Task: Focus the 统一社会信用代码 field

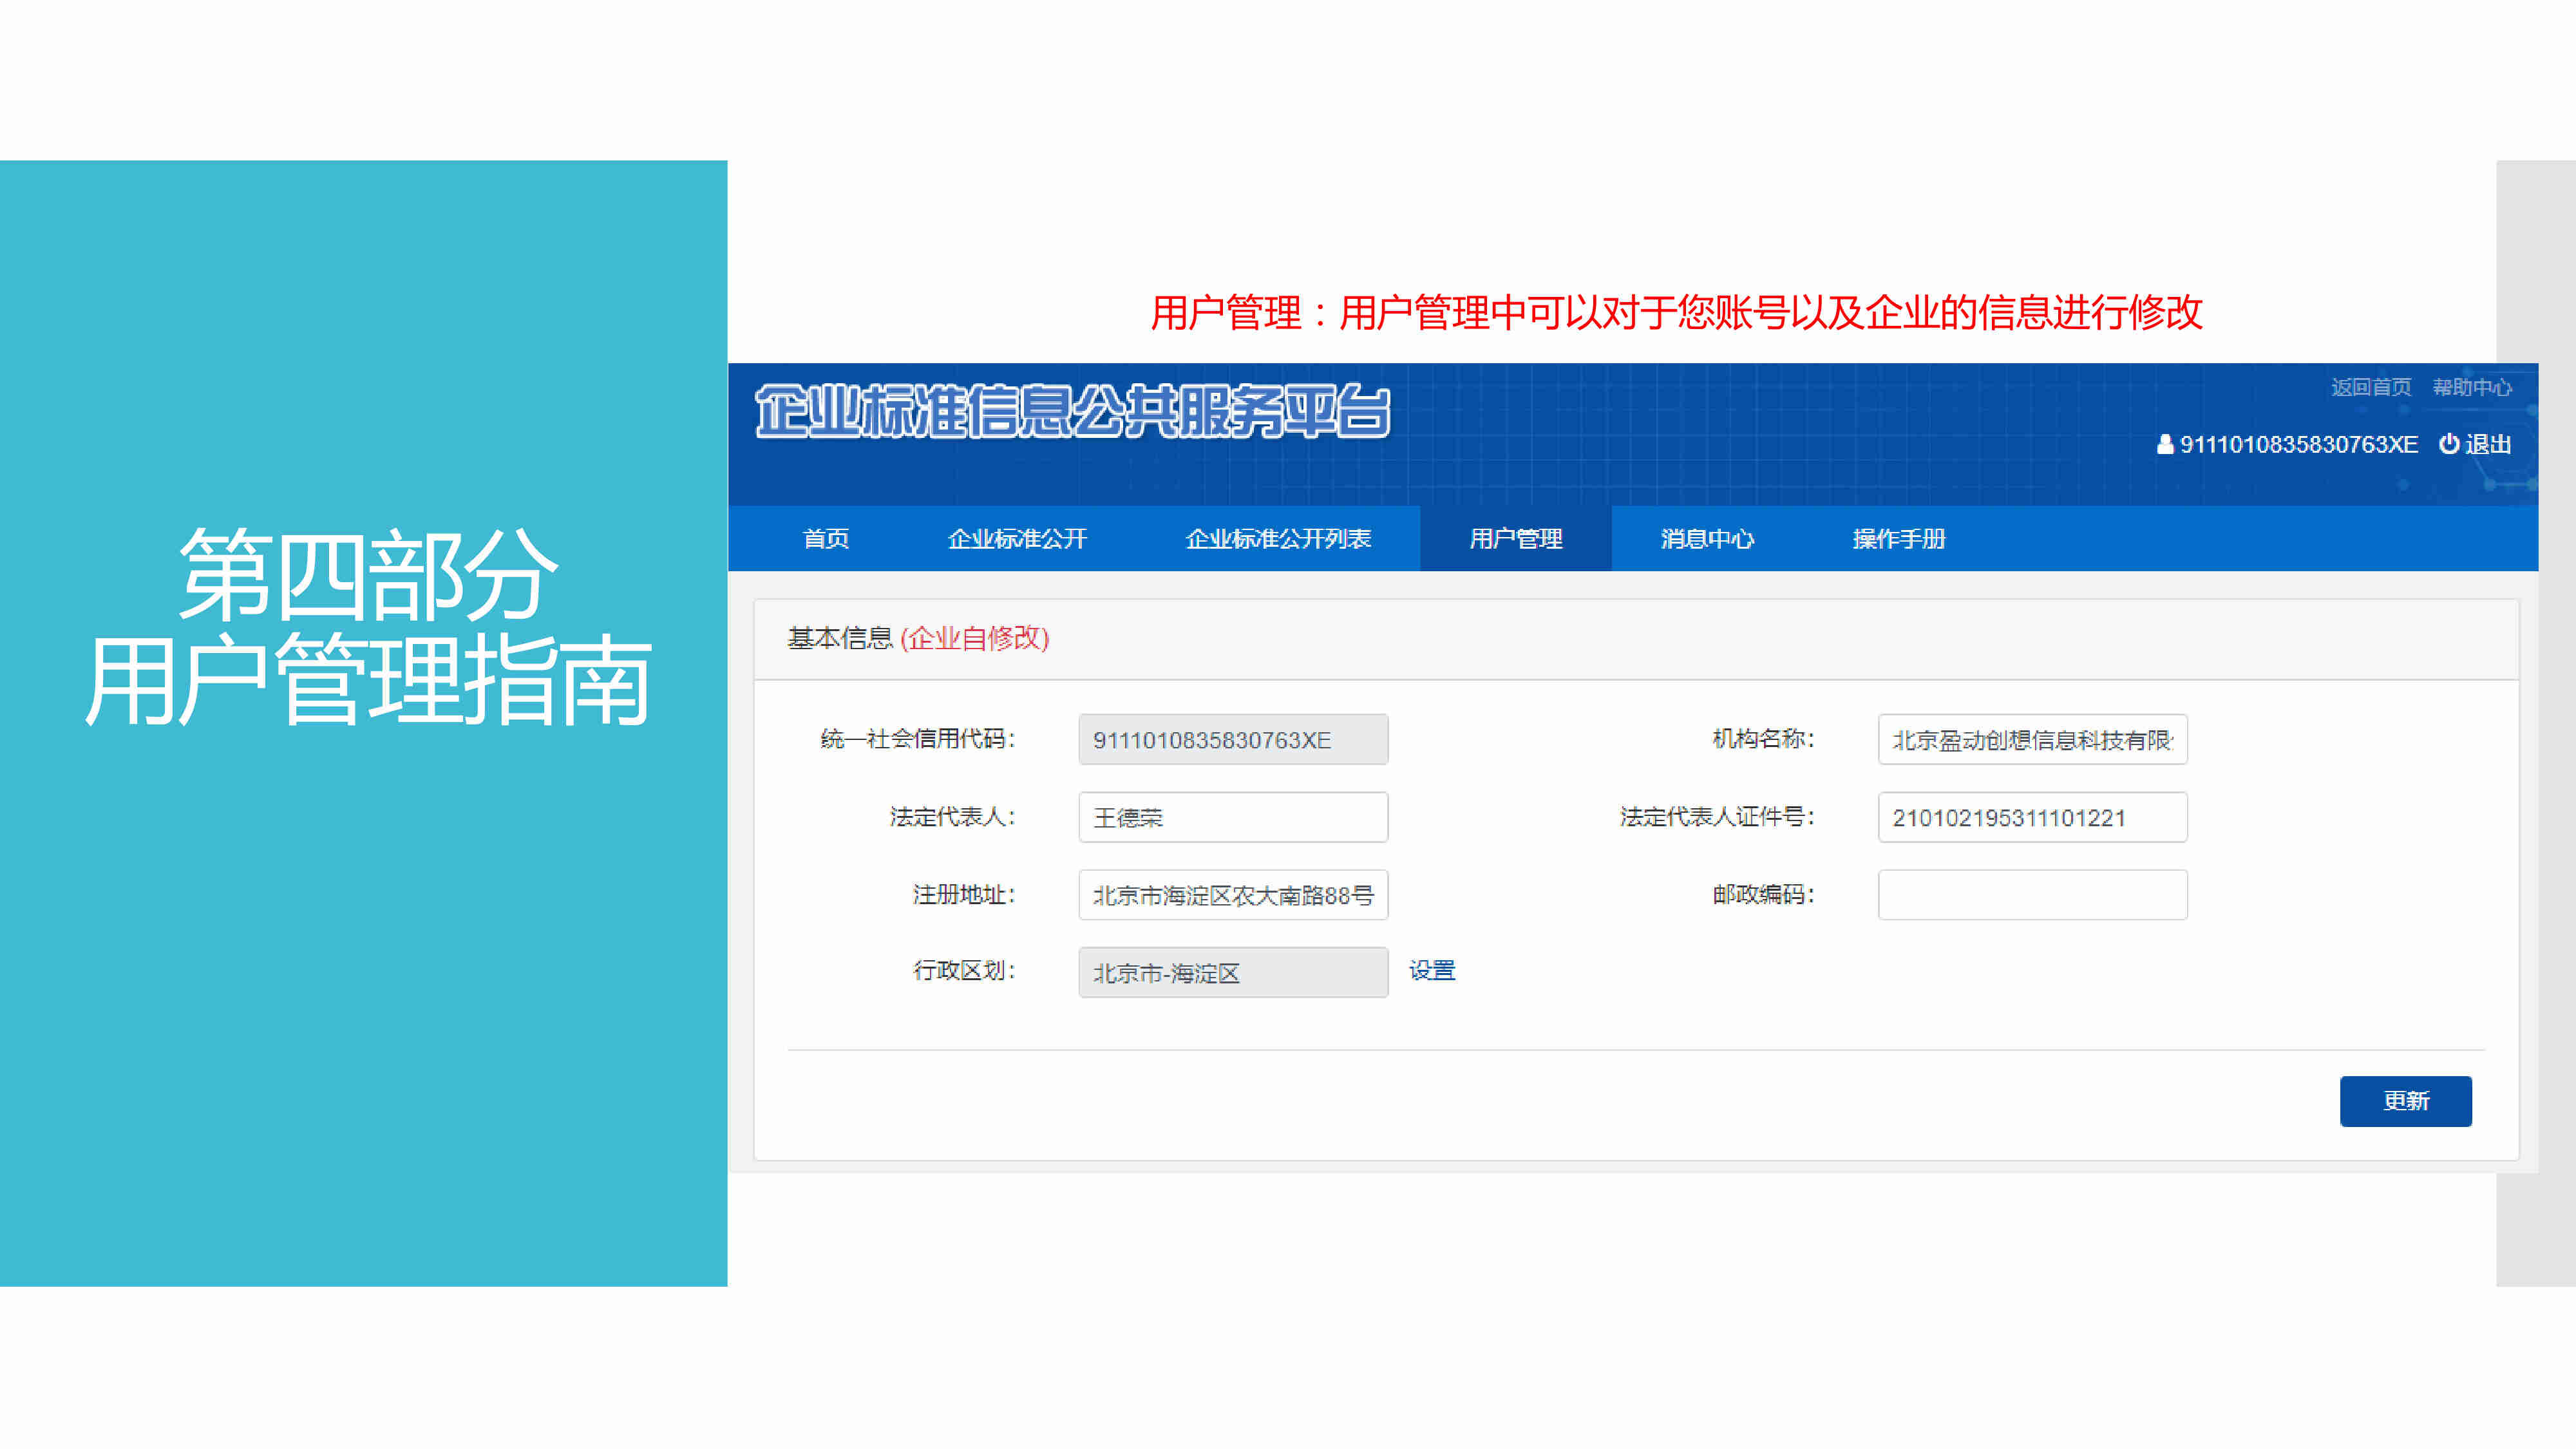Action: click(x=1233, y=739)
